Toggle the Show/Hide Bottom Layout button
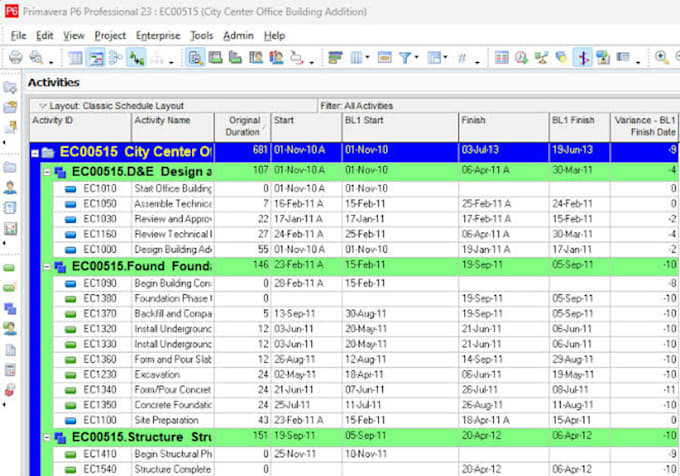The width and height of the screenshot is (680, 476). click(x=195, y=58)
